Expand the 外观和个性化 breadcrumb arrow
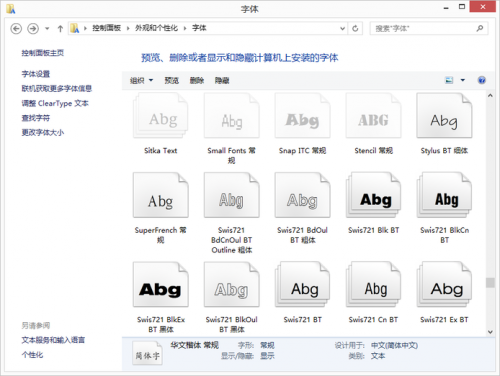Viewport: 500px width, 376px height. (185, 29)
